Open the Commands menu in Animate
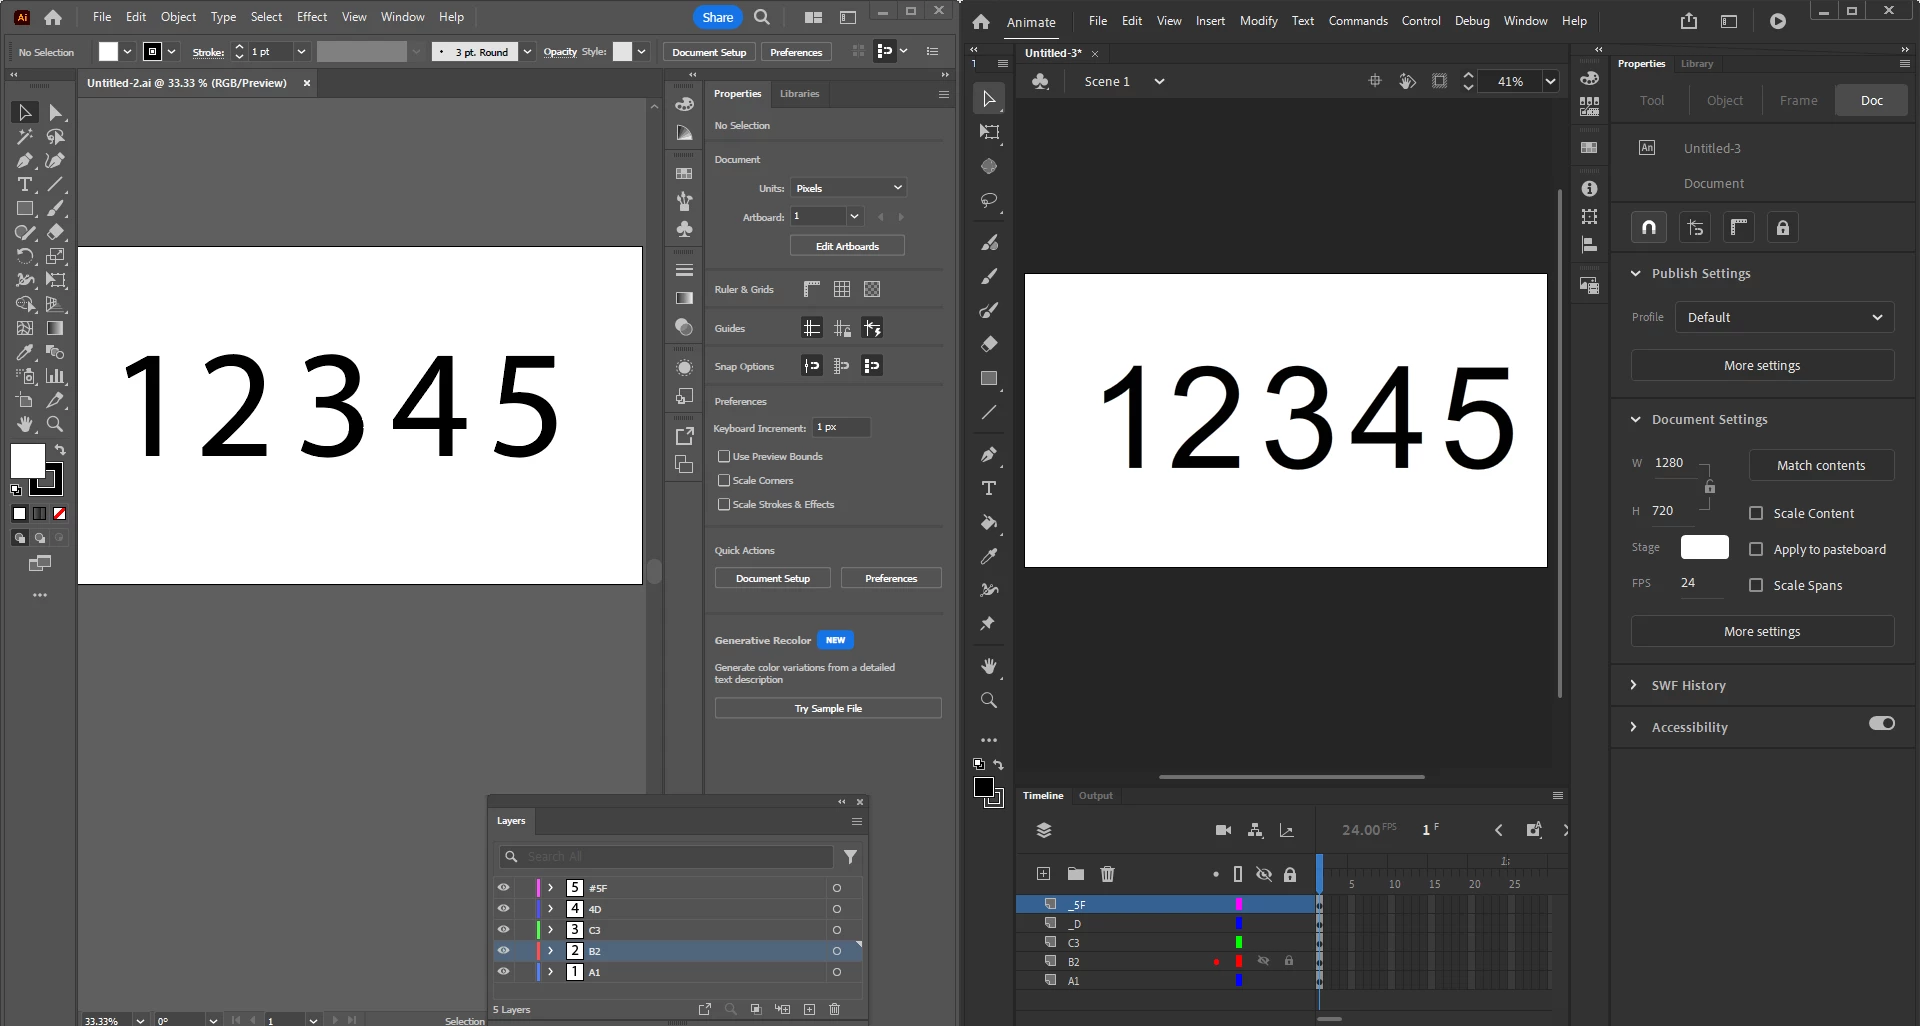 tap(1358, 21)
